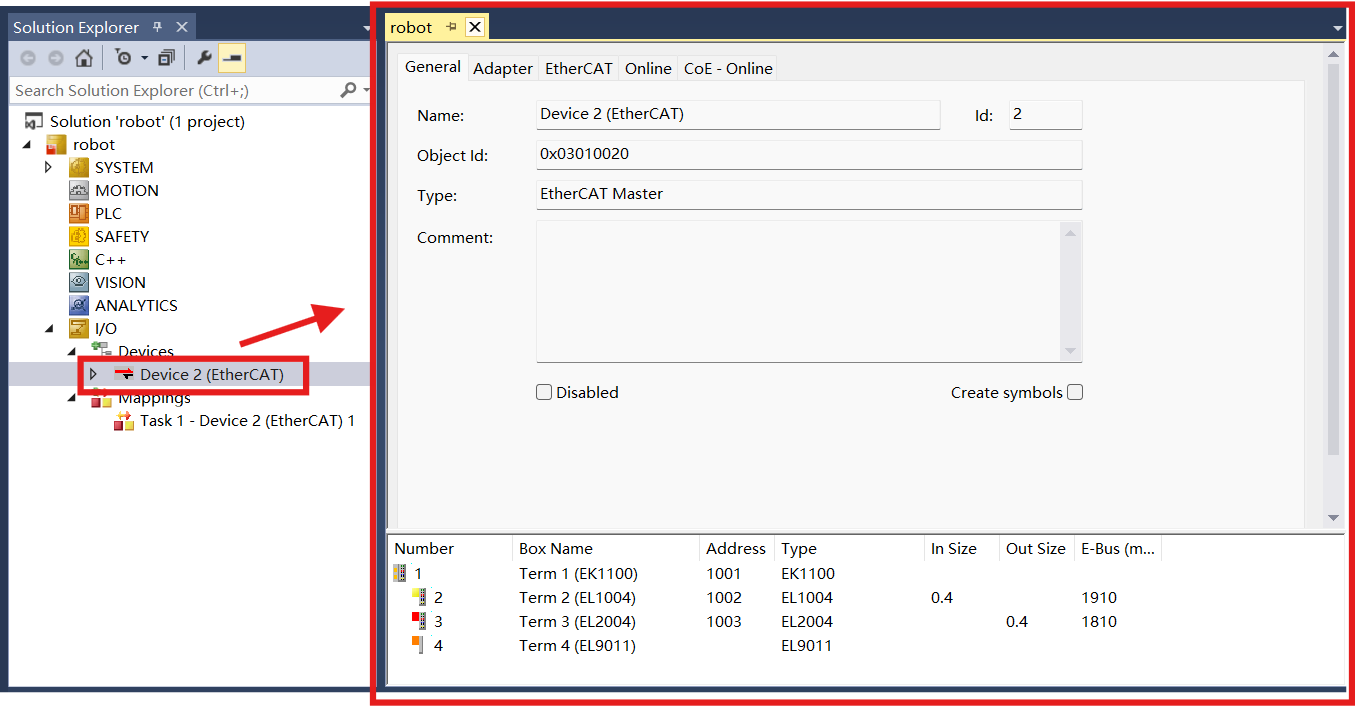Toggle the Preview Selected Items icon
This screenshot has width=1355, height=706.
(232, 58)
